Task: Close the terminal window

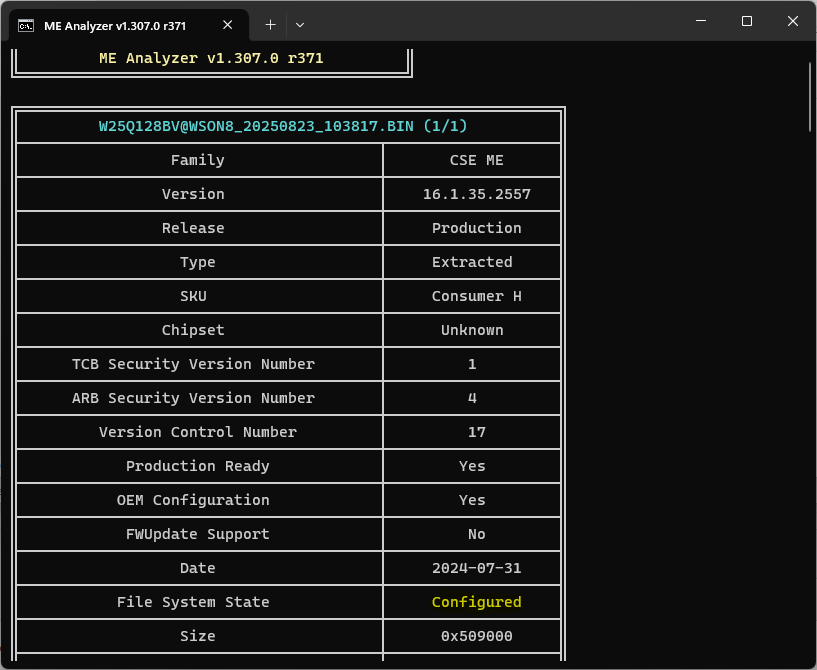Action: (x=793, y=21)
